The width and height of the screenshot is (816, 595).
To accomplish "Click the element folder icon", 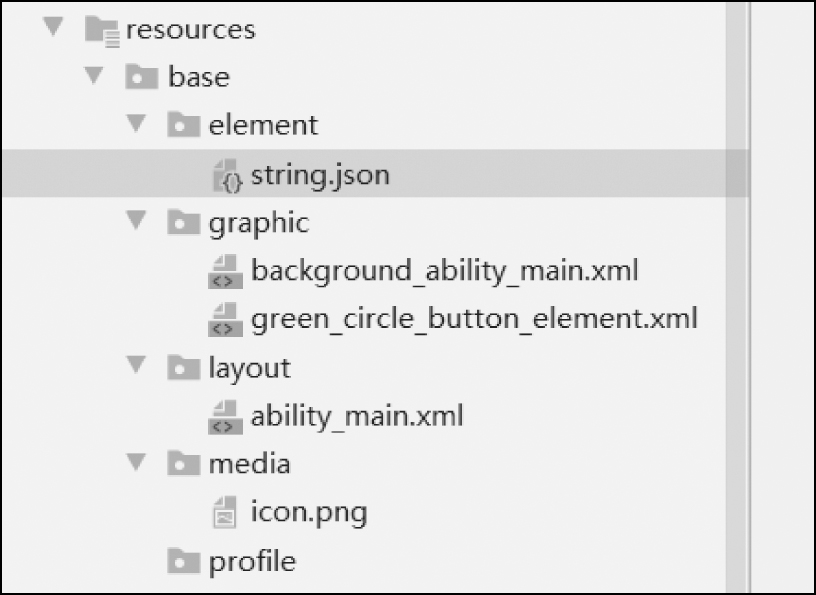I will tap(184, 126).
